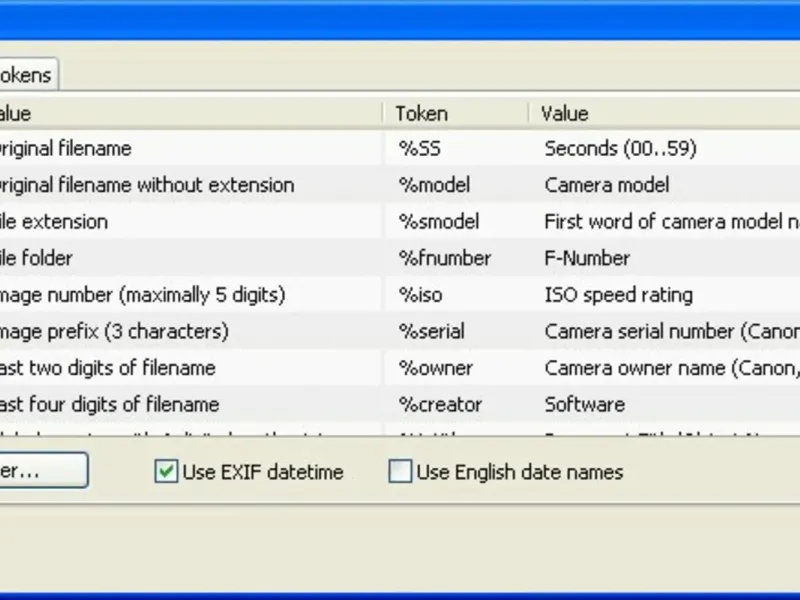Click the "ISO speed rating" value
The width and height of the screenshot is (800, 600).
(x=618, y=295)
